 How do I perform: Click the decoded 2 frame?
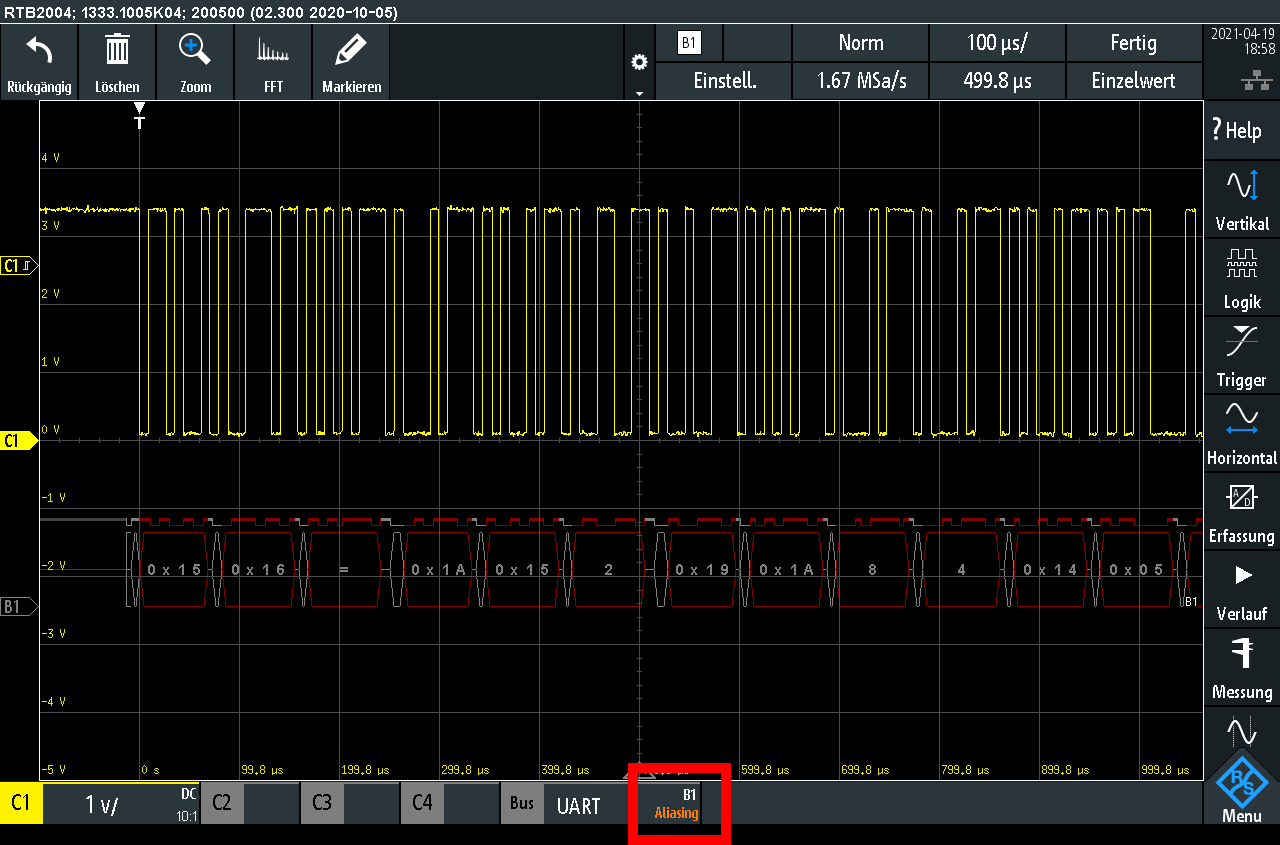[x=608, y=569]
